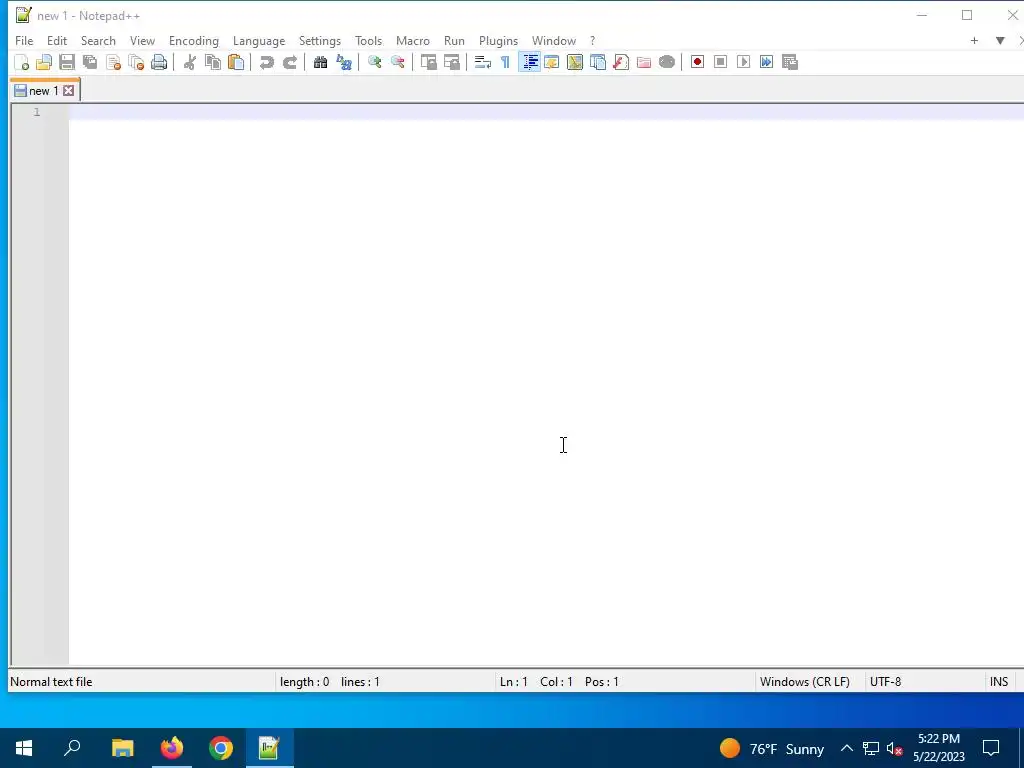Open the Define your language icon
This screenshot has width=1024, height=768.
tap(552, 62)
